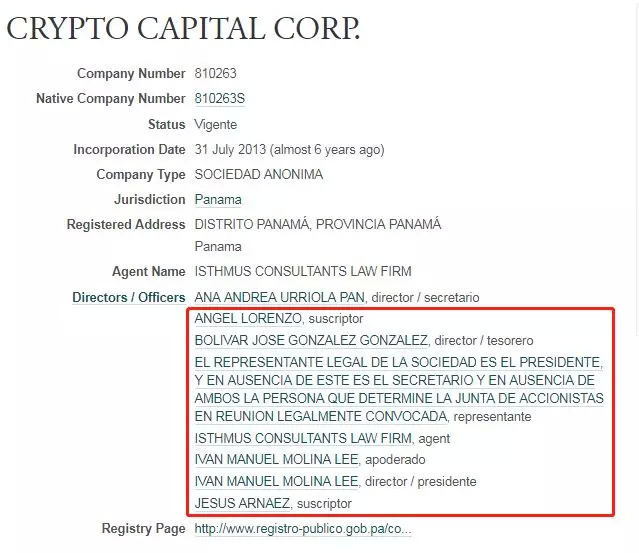
Task: Click the Vigente status value
Action: 216,125
